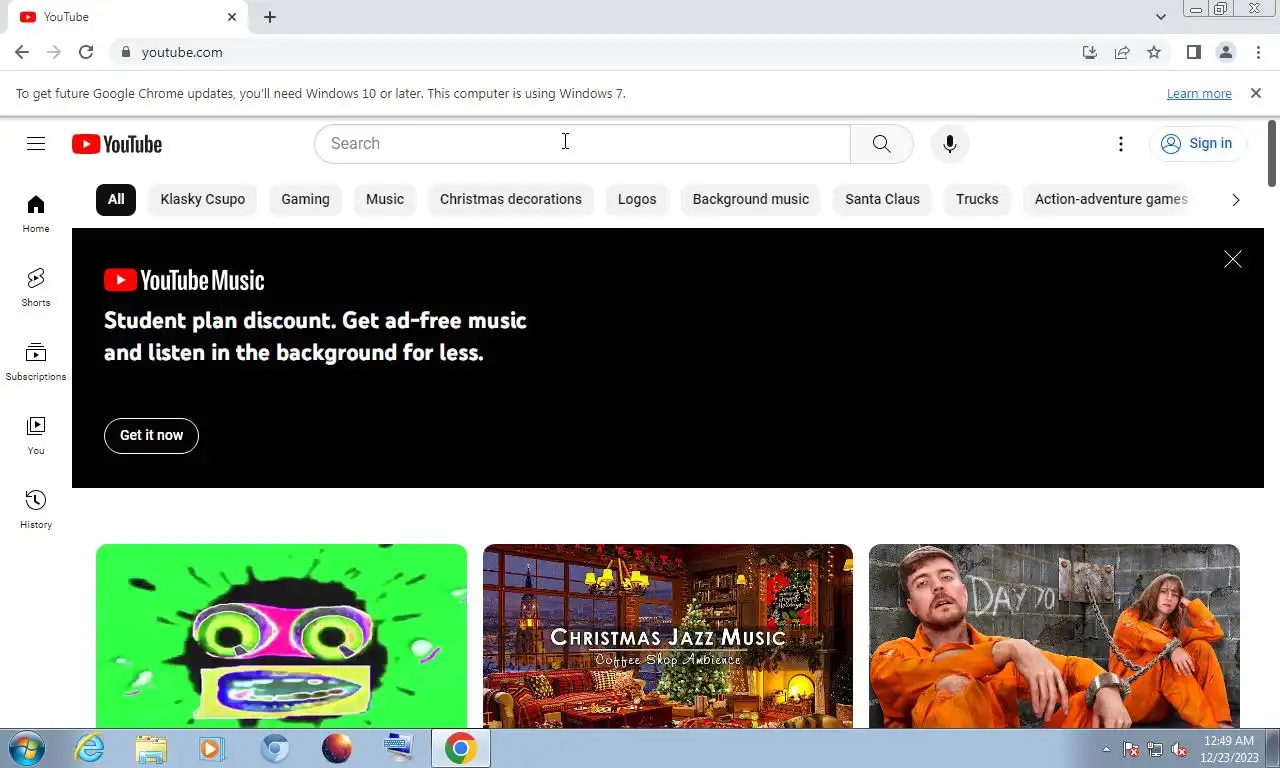Viewport: 1280px width, 768px height.
Task: Select the Logos chip
Action: [637, 199]
